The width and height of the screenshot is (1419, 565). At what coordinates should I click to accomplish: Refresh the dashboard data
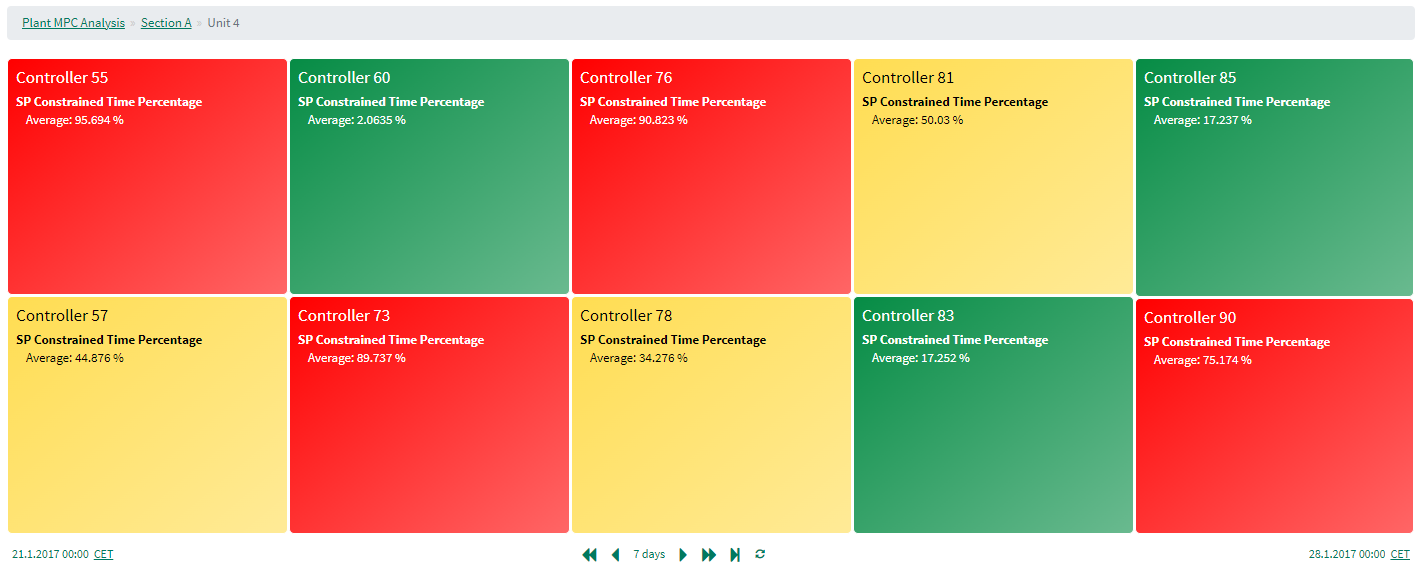pos(760,554)
